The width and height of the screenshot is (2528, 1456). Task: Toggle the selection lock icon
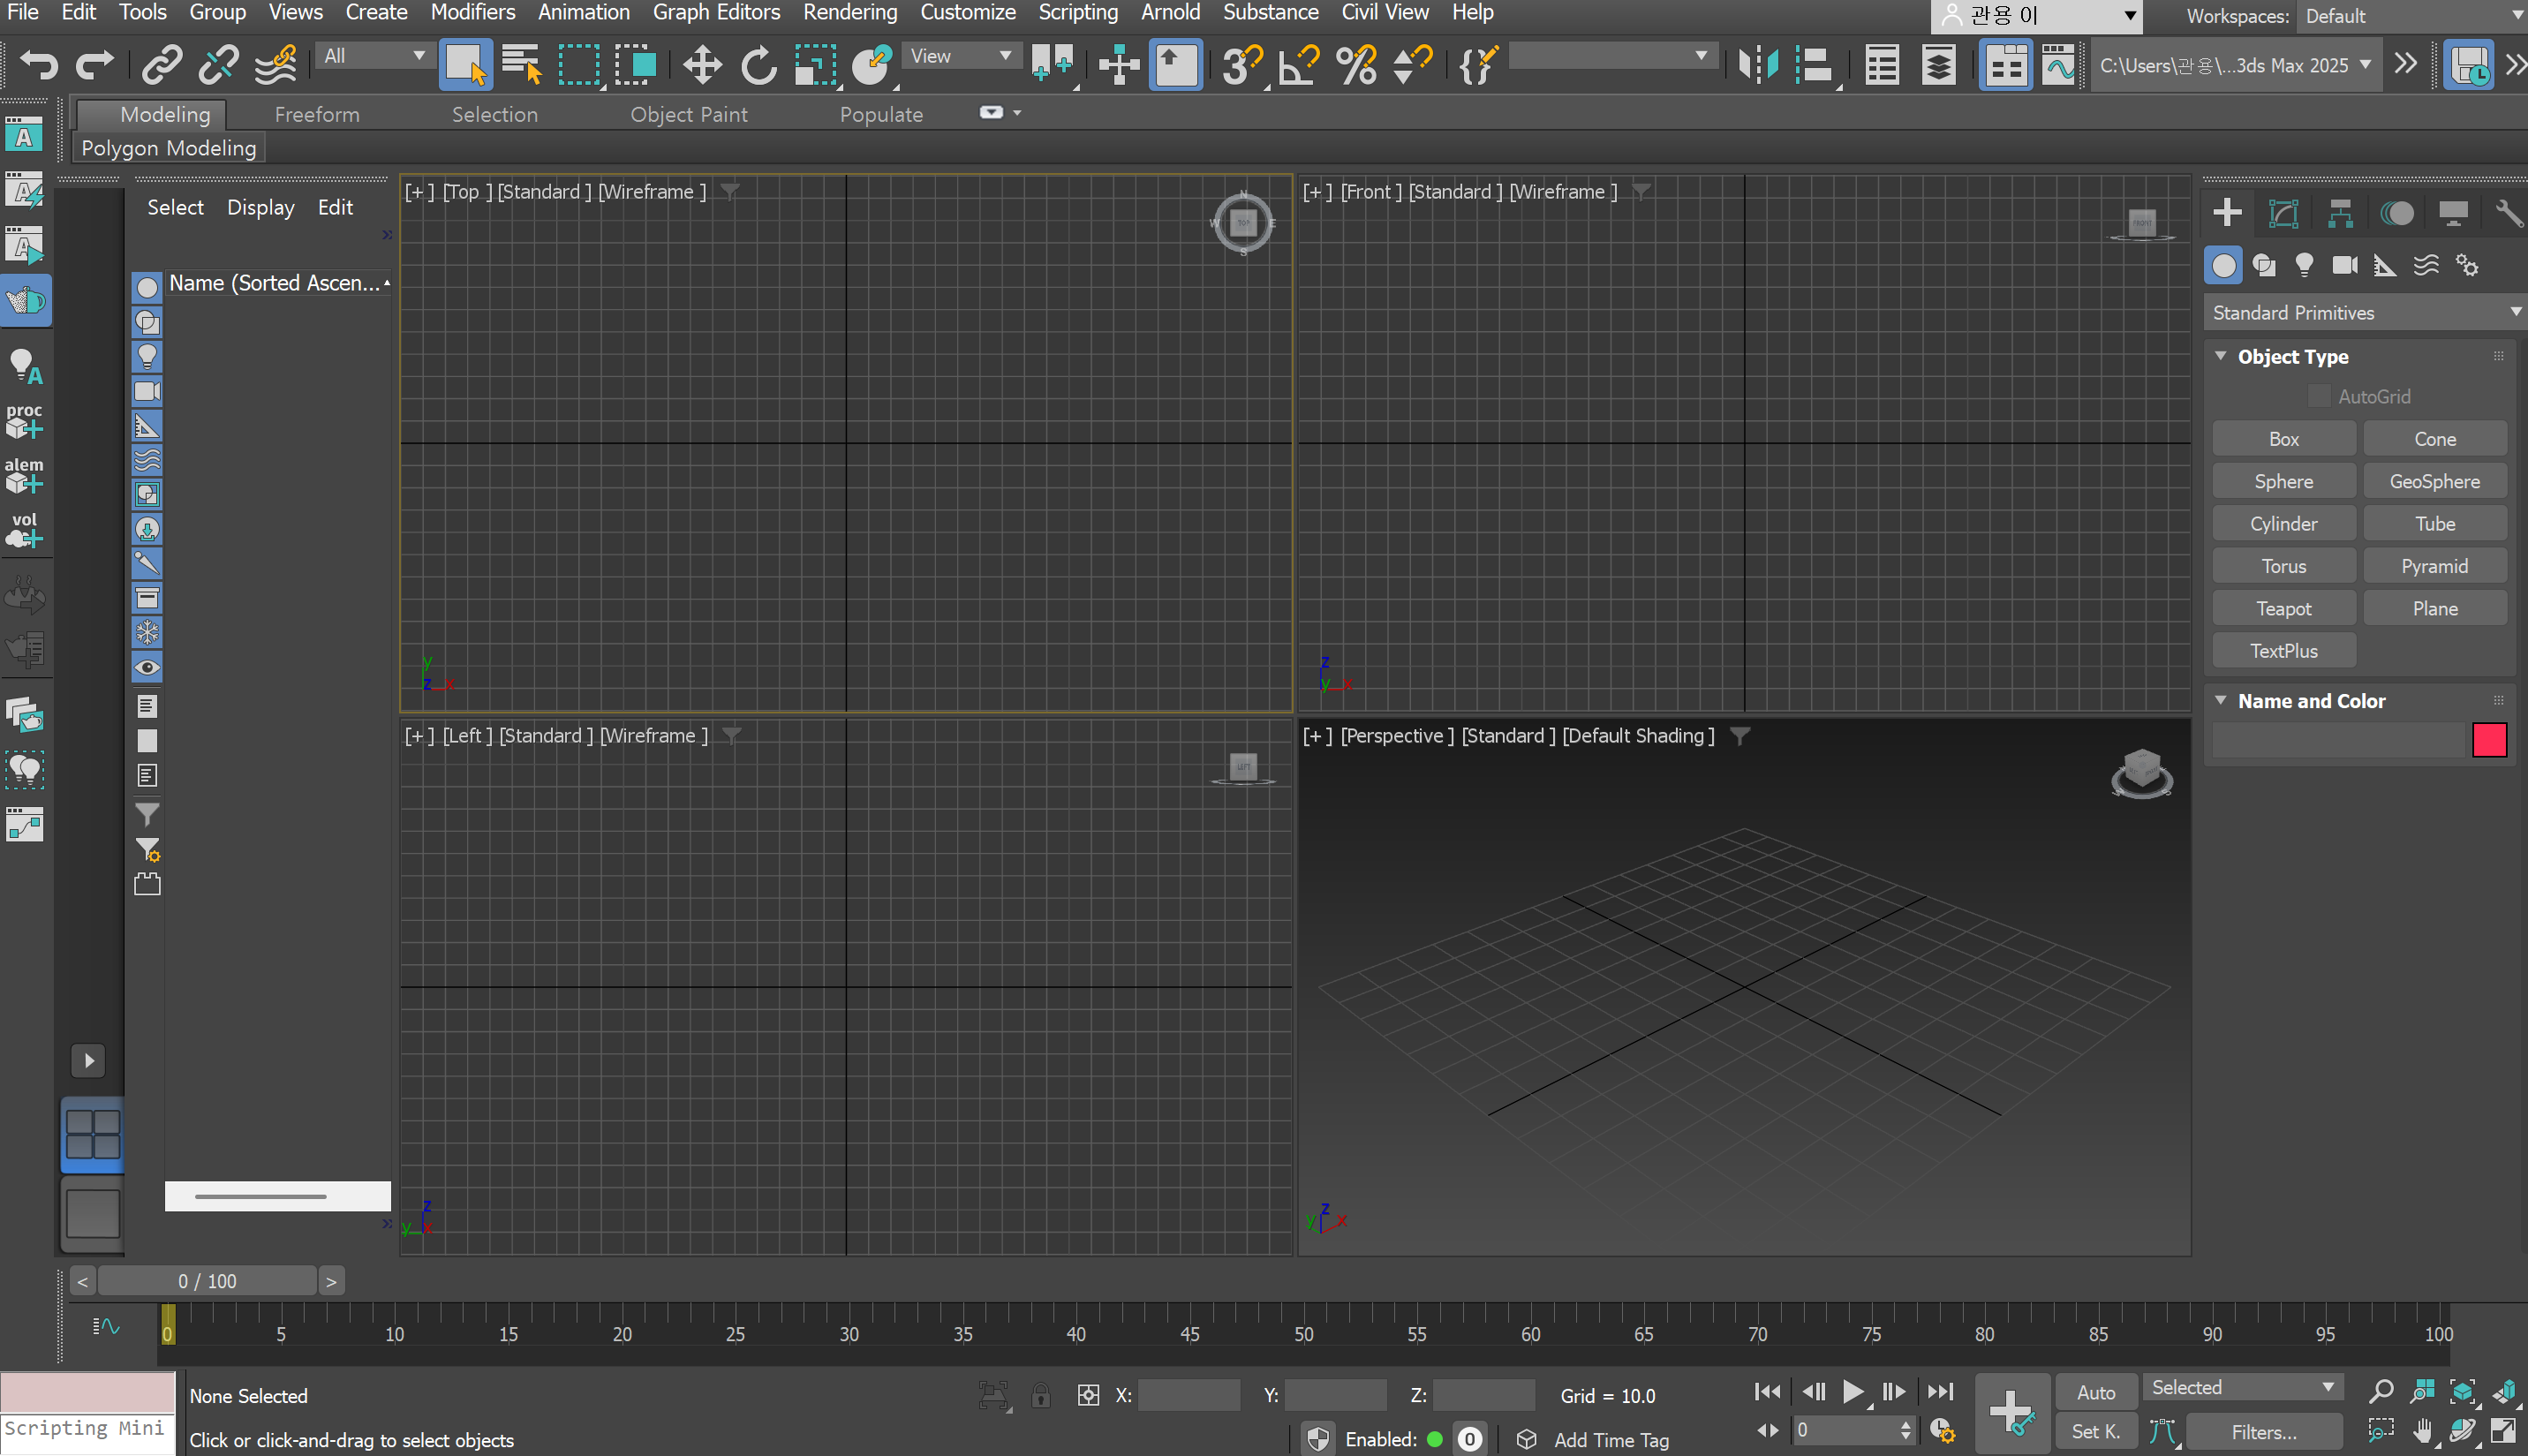pos(1040,1395)
